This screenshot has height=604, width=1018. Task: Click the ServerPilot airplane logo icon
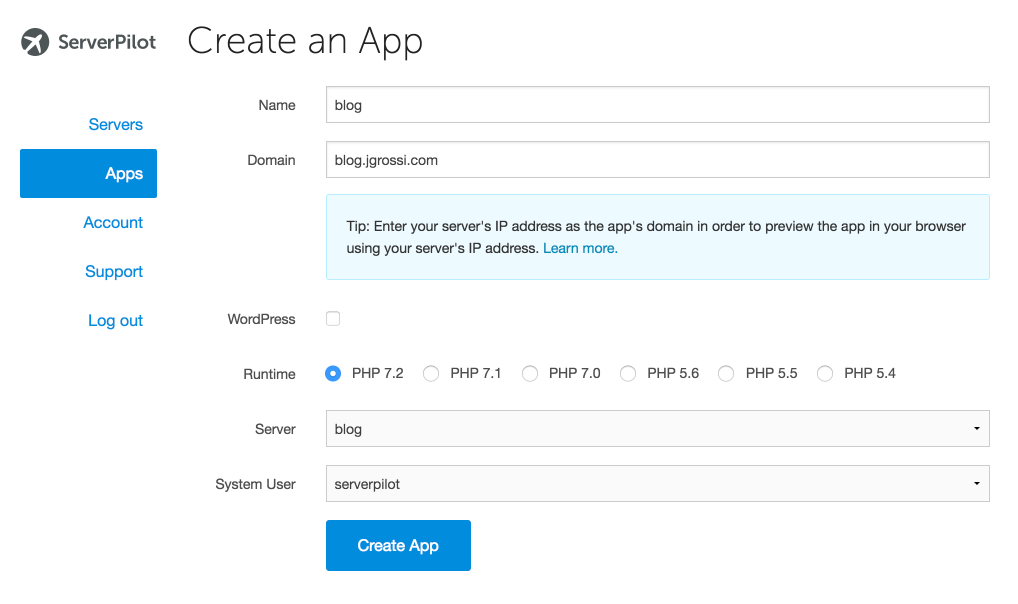35,42
